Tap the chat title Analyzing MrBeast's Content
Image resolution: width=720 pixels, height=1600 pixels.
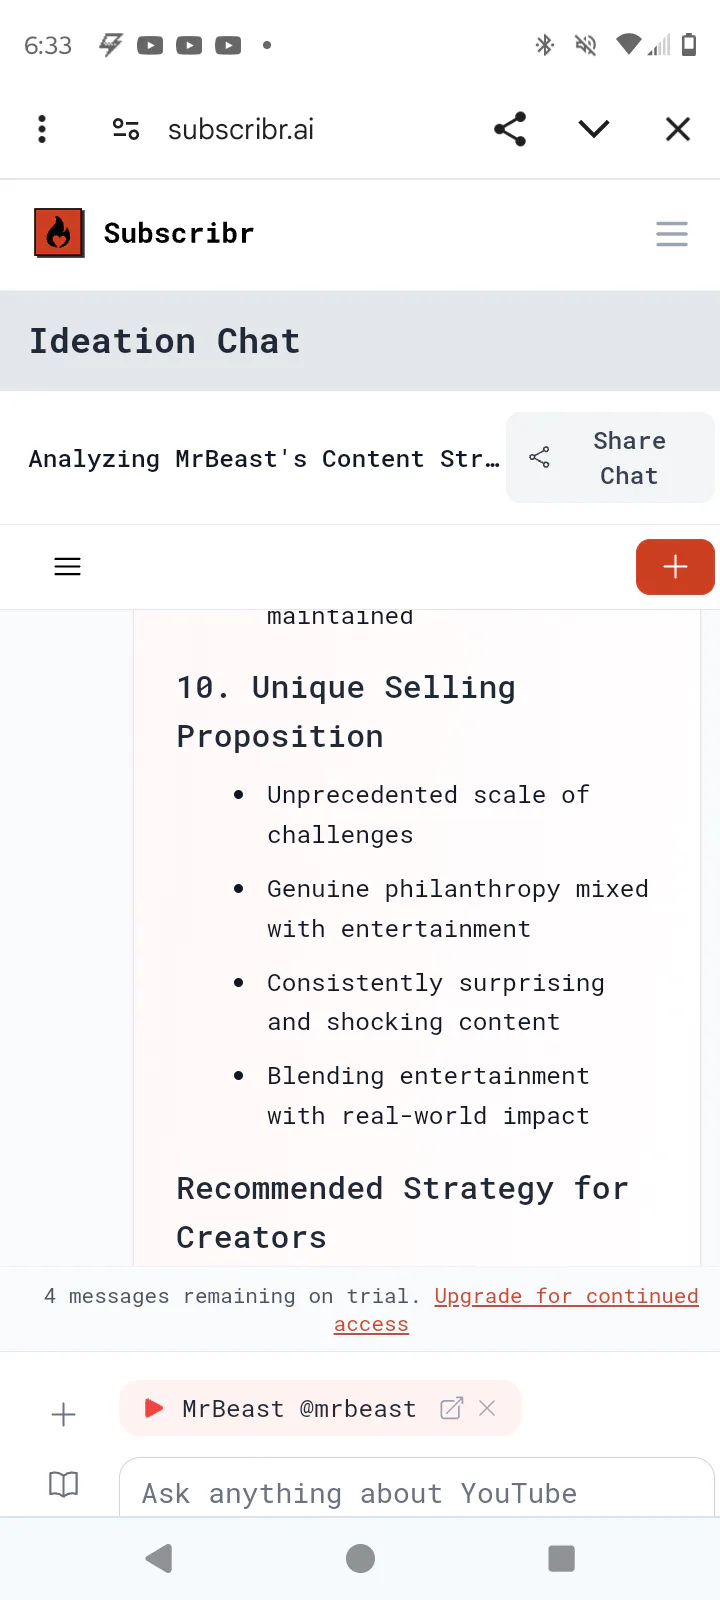264,459
